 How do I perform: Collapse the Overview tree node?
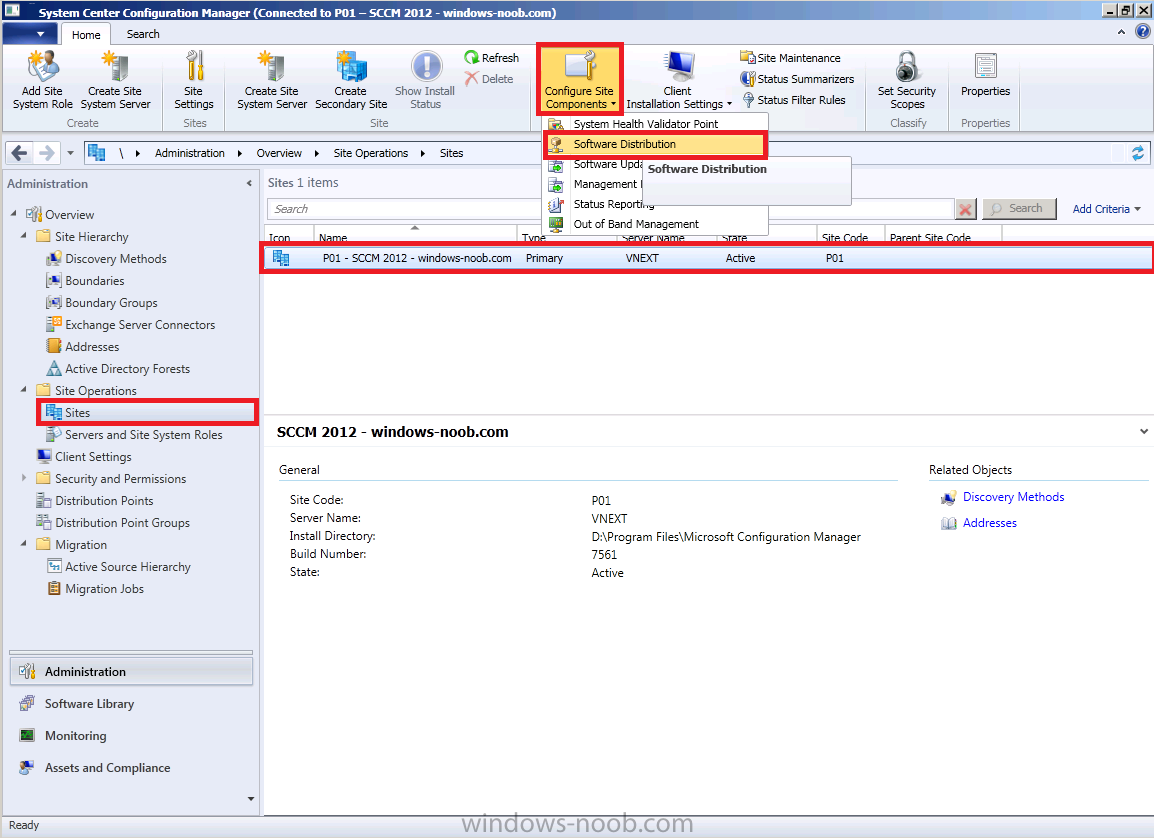13,213
